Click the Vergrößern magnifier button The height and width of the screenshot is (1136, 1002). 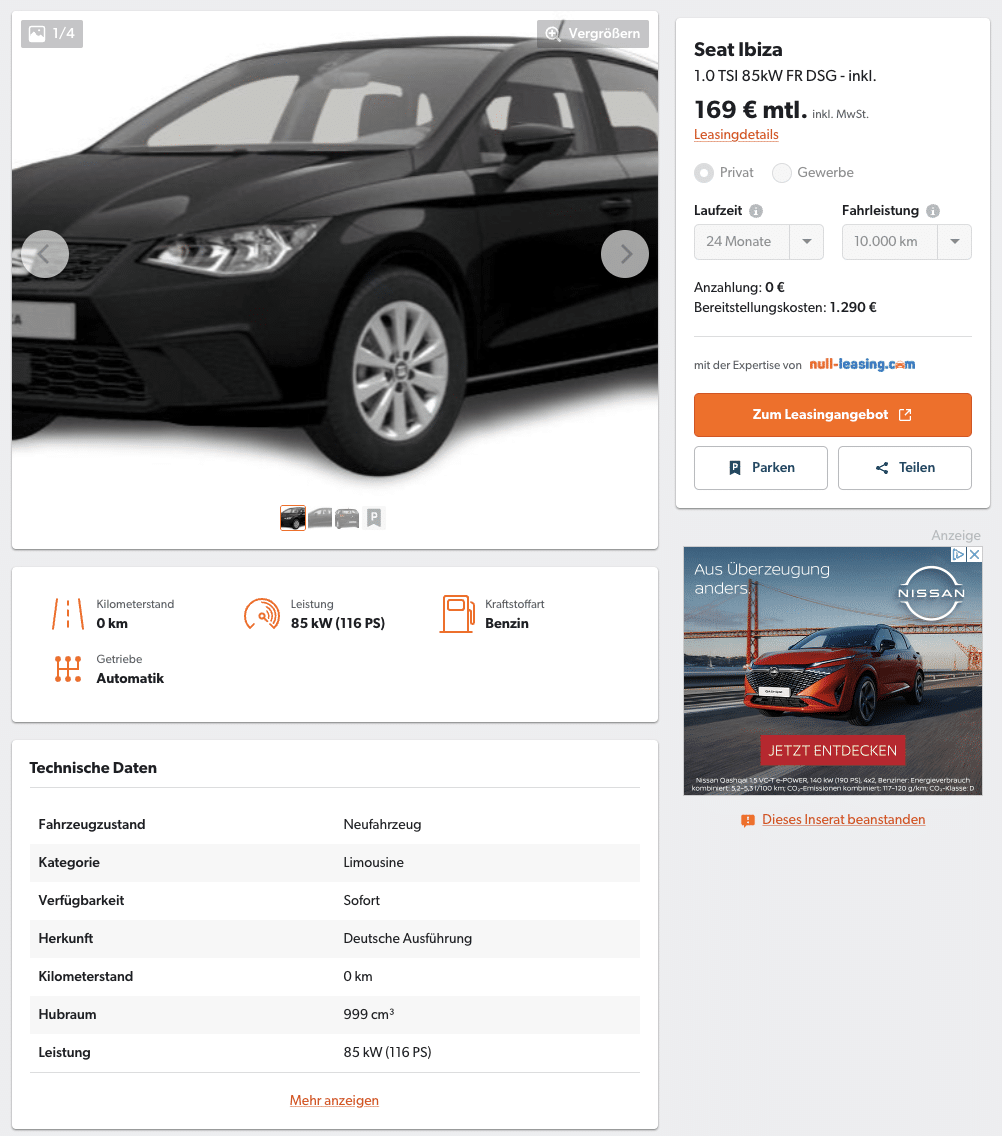593,33
